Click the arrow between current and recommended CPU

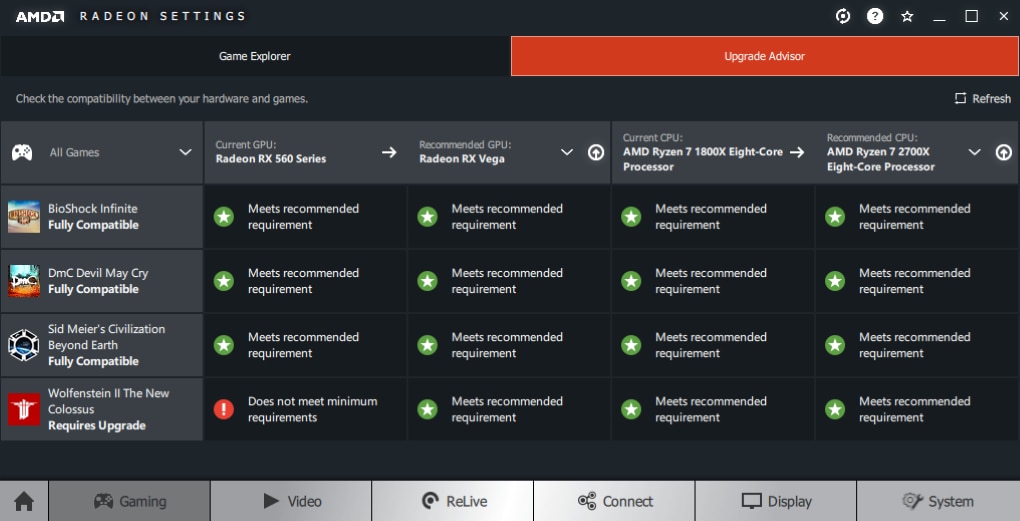tap(797, 152)
